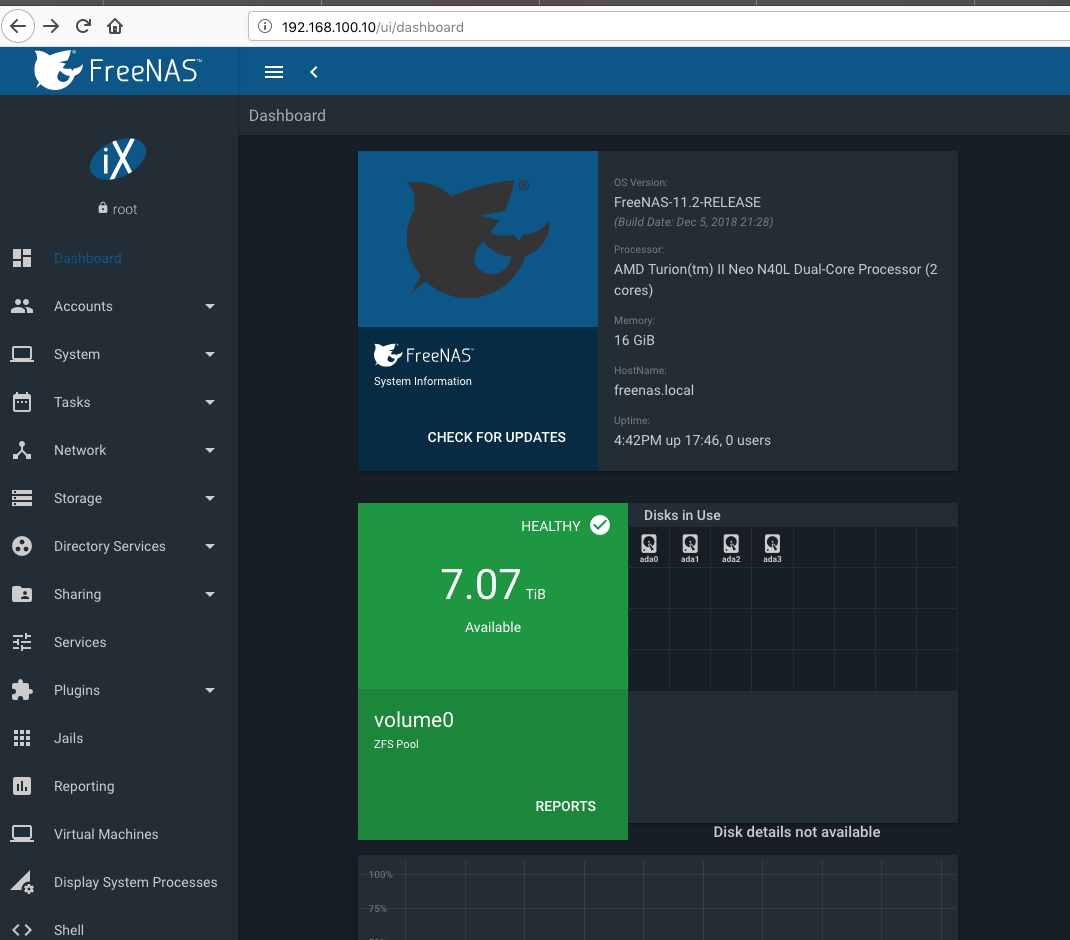Go to the browser home icon
The image size is (1070, 940).
click(x=115, y=27)
